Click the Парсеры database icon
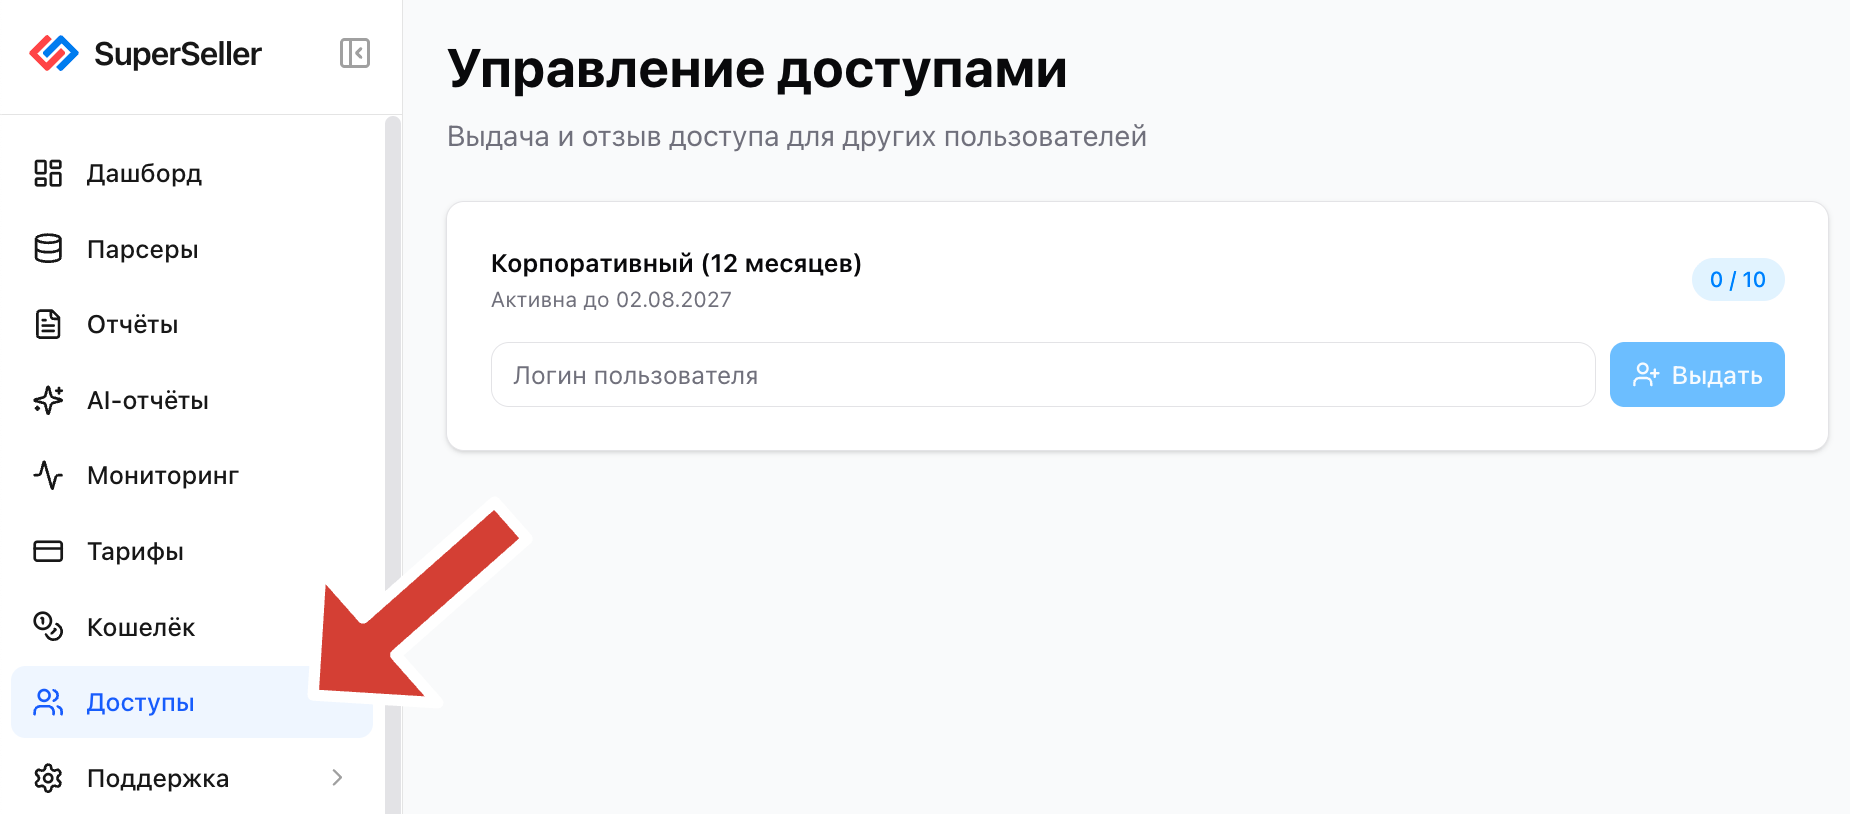 (48, 249)
